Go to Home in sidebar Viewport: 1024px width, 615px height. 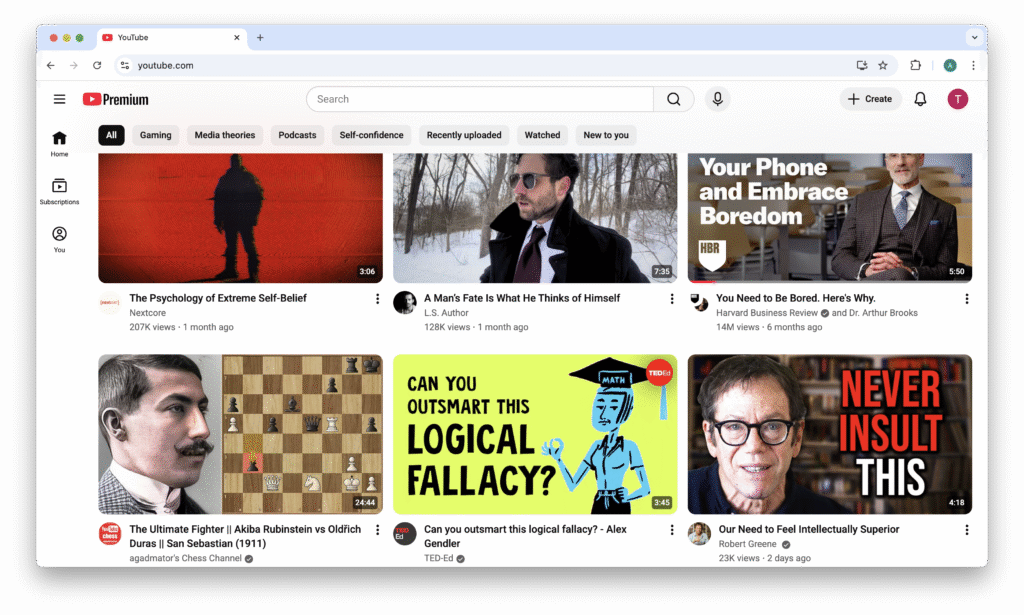tap(59, 143)
